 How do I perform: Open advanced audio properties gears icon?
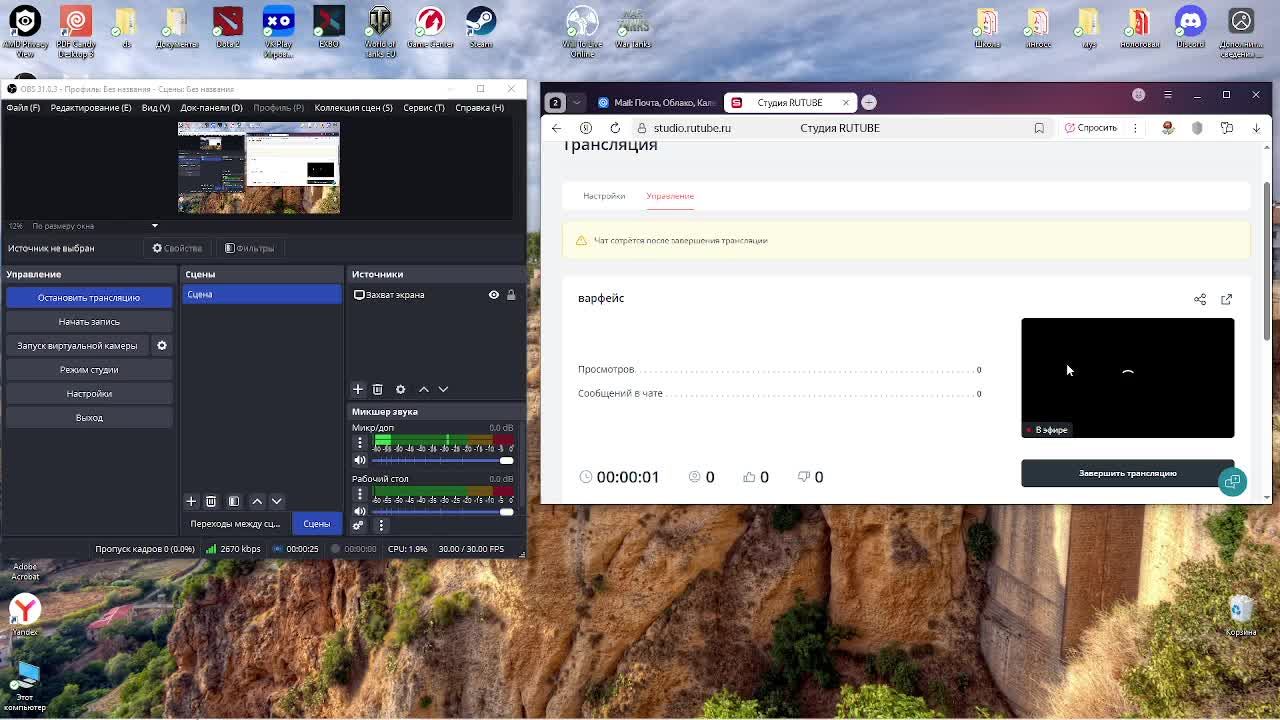358,525
